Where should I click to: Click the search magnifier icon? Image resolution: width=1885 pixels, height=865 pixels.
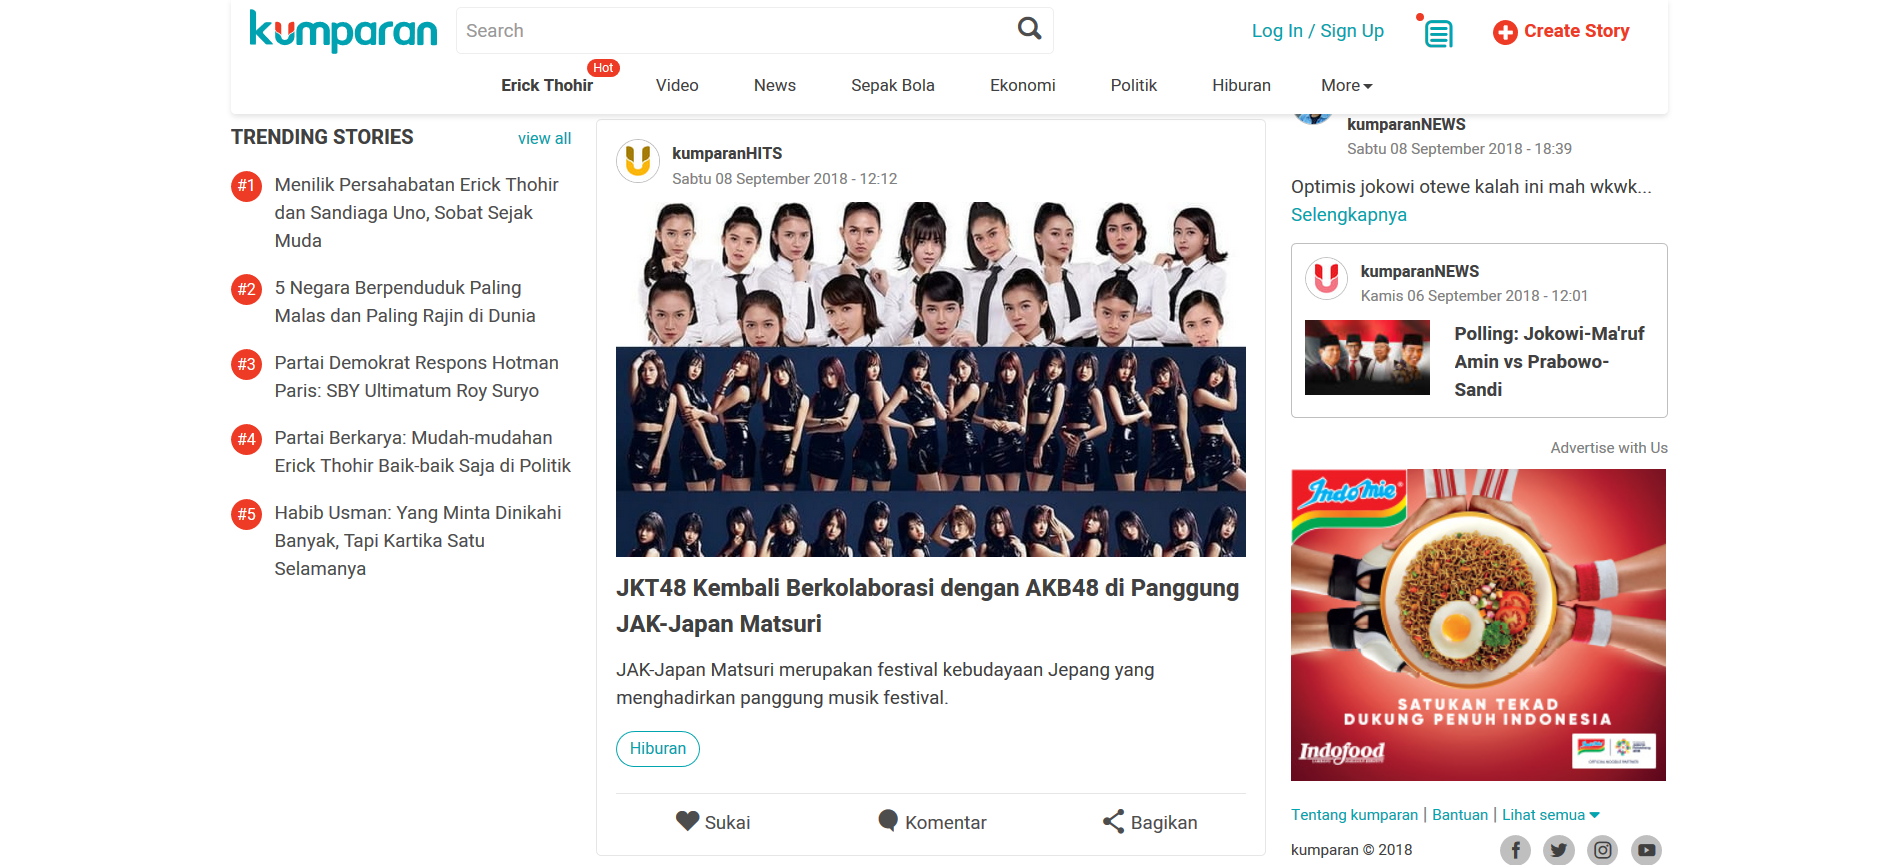pos(1029,29)
